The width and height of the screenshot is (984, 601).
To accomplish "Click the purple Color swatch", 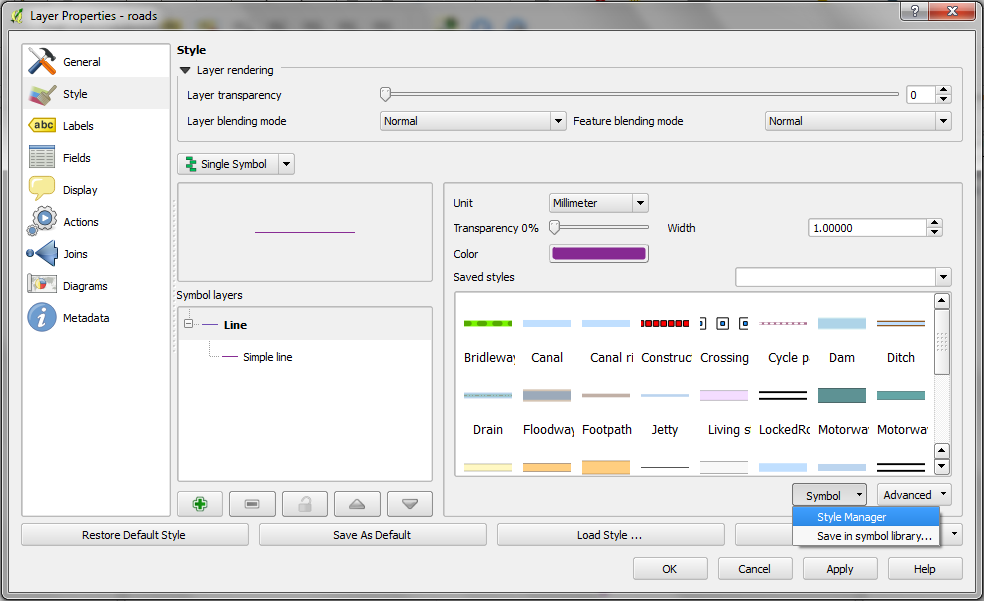I will (599, 253).
